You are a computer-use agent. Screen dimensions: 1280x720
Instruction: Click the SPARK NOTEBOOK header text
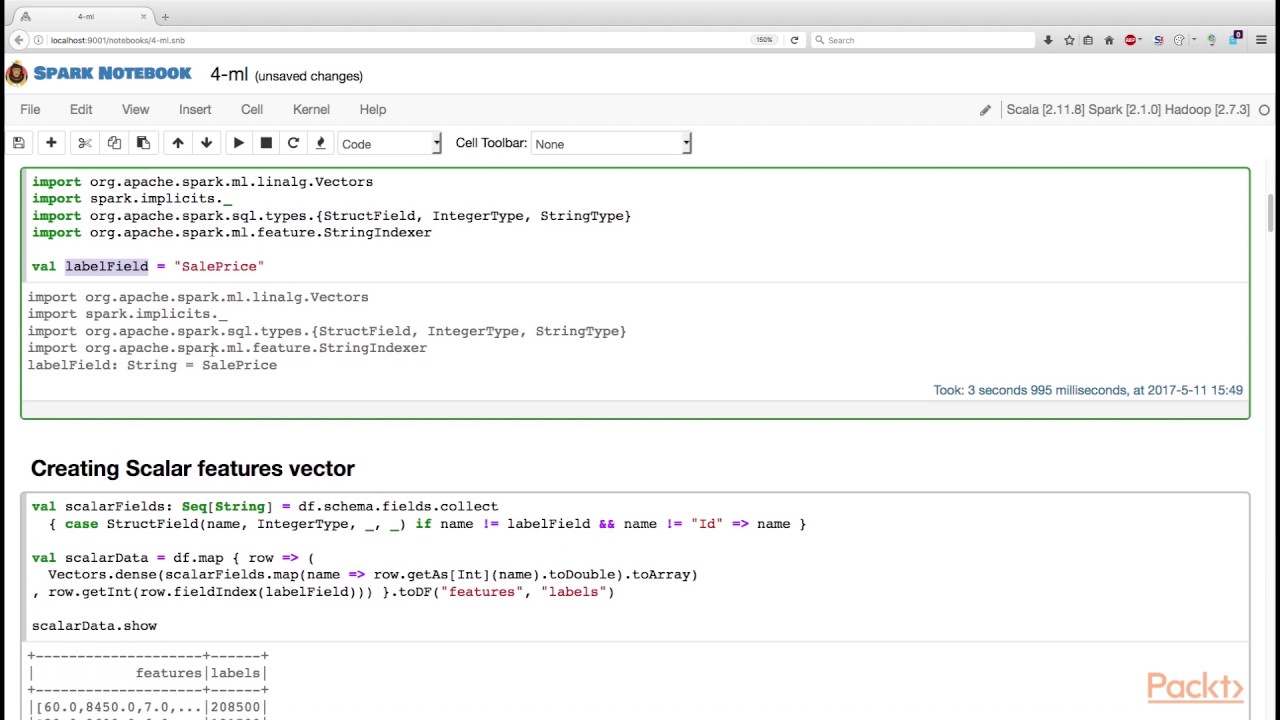112,73
